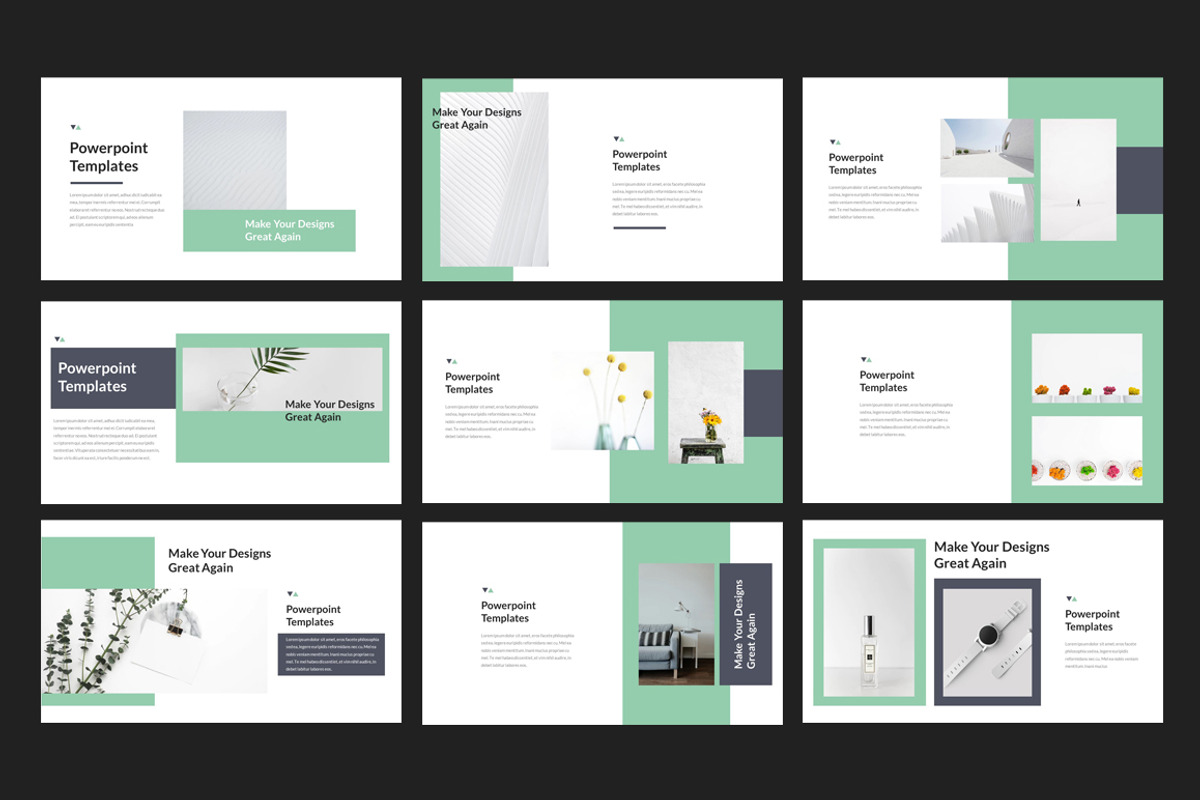Image resolution: width=1200 pixels, height=800 pixels.
Task: Click dark box titled Powerpoint Templates
Action: coord(113,378)
